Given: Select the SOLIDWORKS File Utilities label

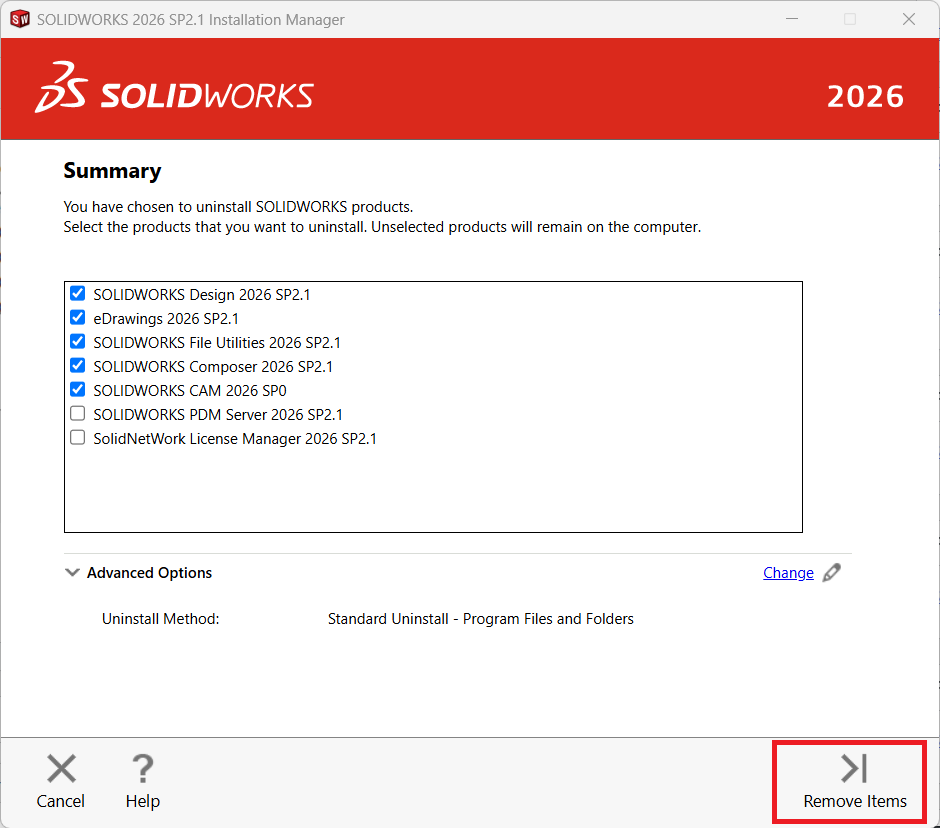Looking at the screenshot, I should [x=217, y=342].
